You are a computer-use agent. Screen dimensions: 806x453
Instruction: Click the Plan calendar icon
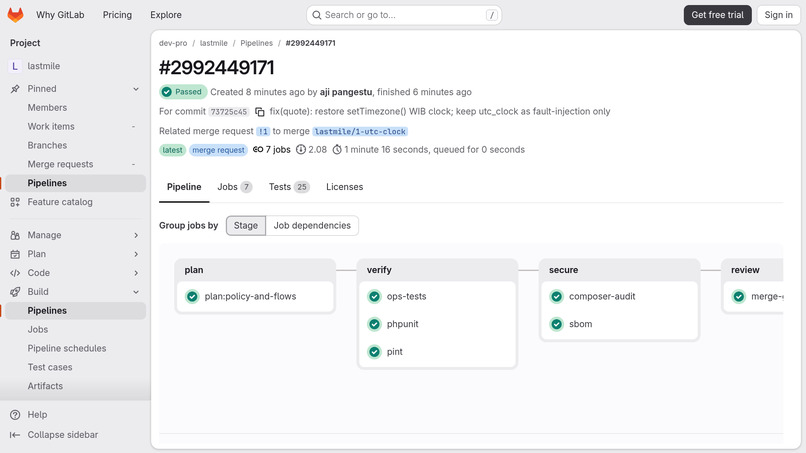[15, 254]
